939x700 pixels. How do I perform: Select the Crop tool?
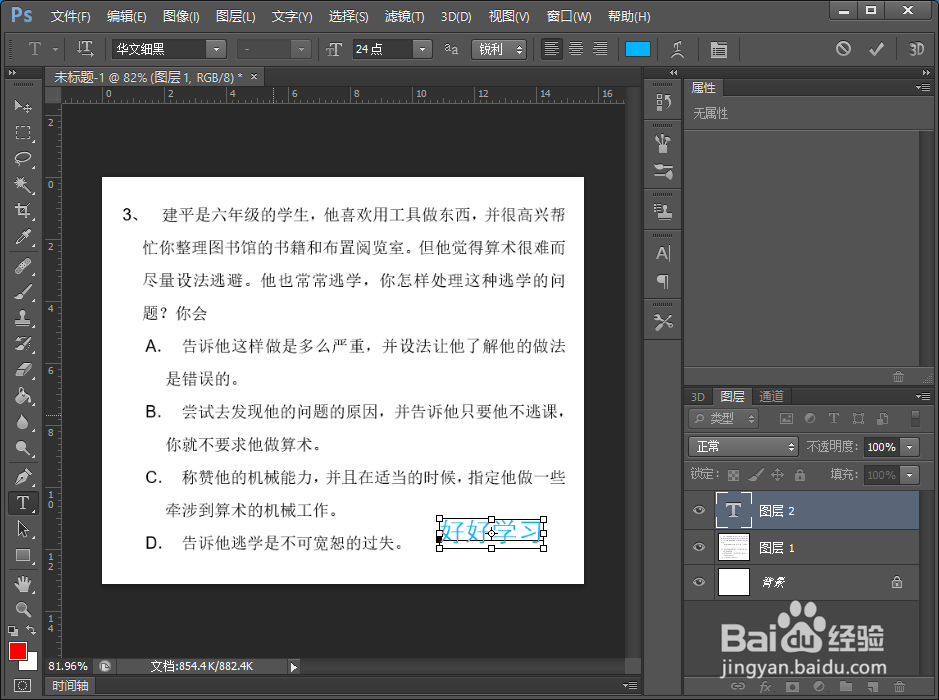click(23, 210)
